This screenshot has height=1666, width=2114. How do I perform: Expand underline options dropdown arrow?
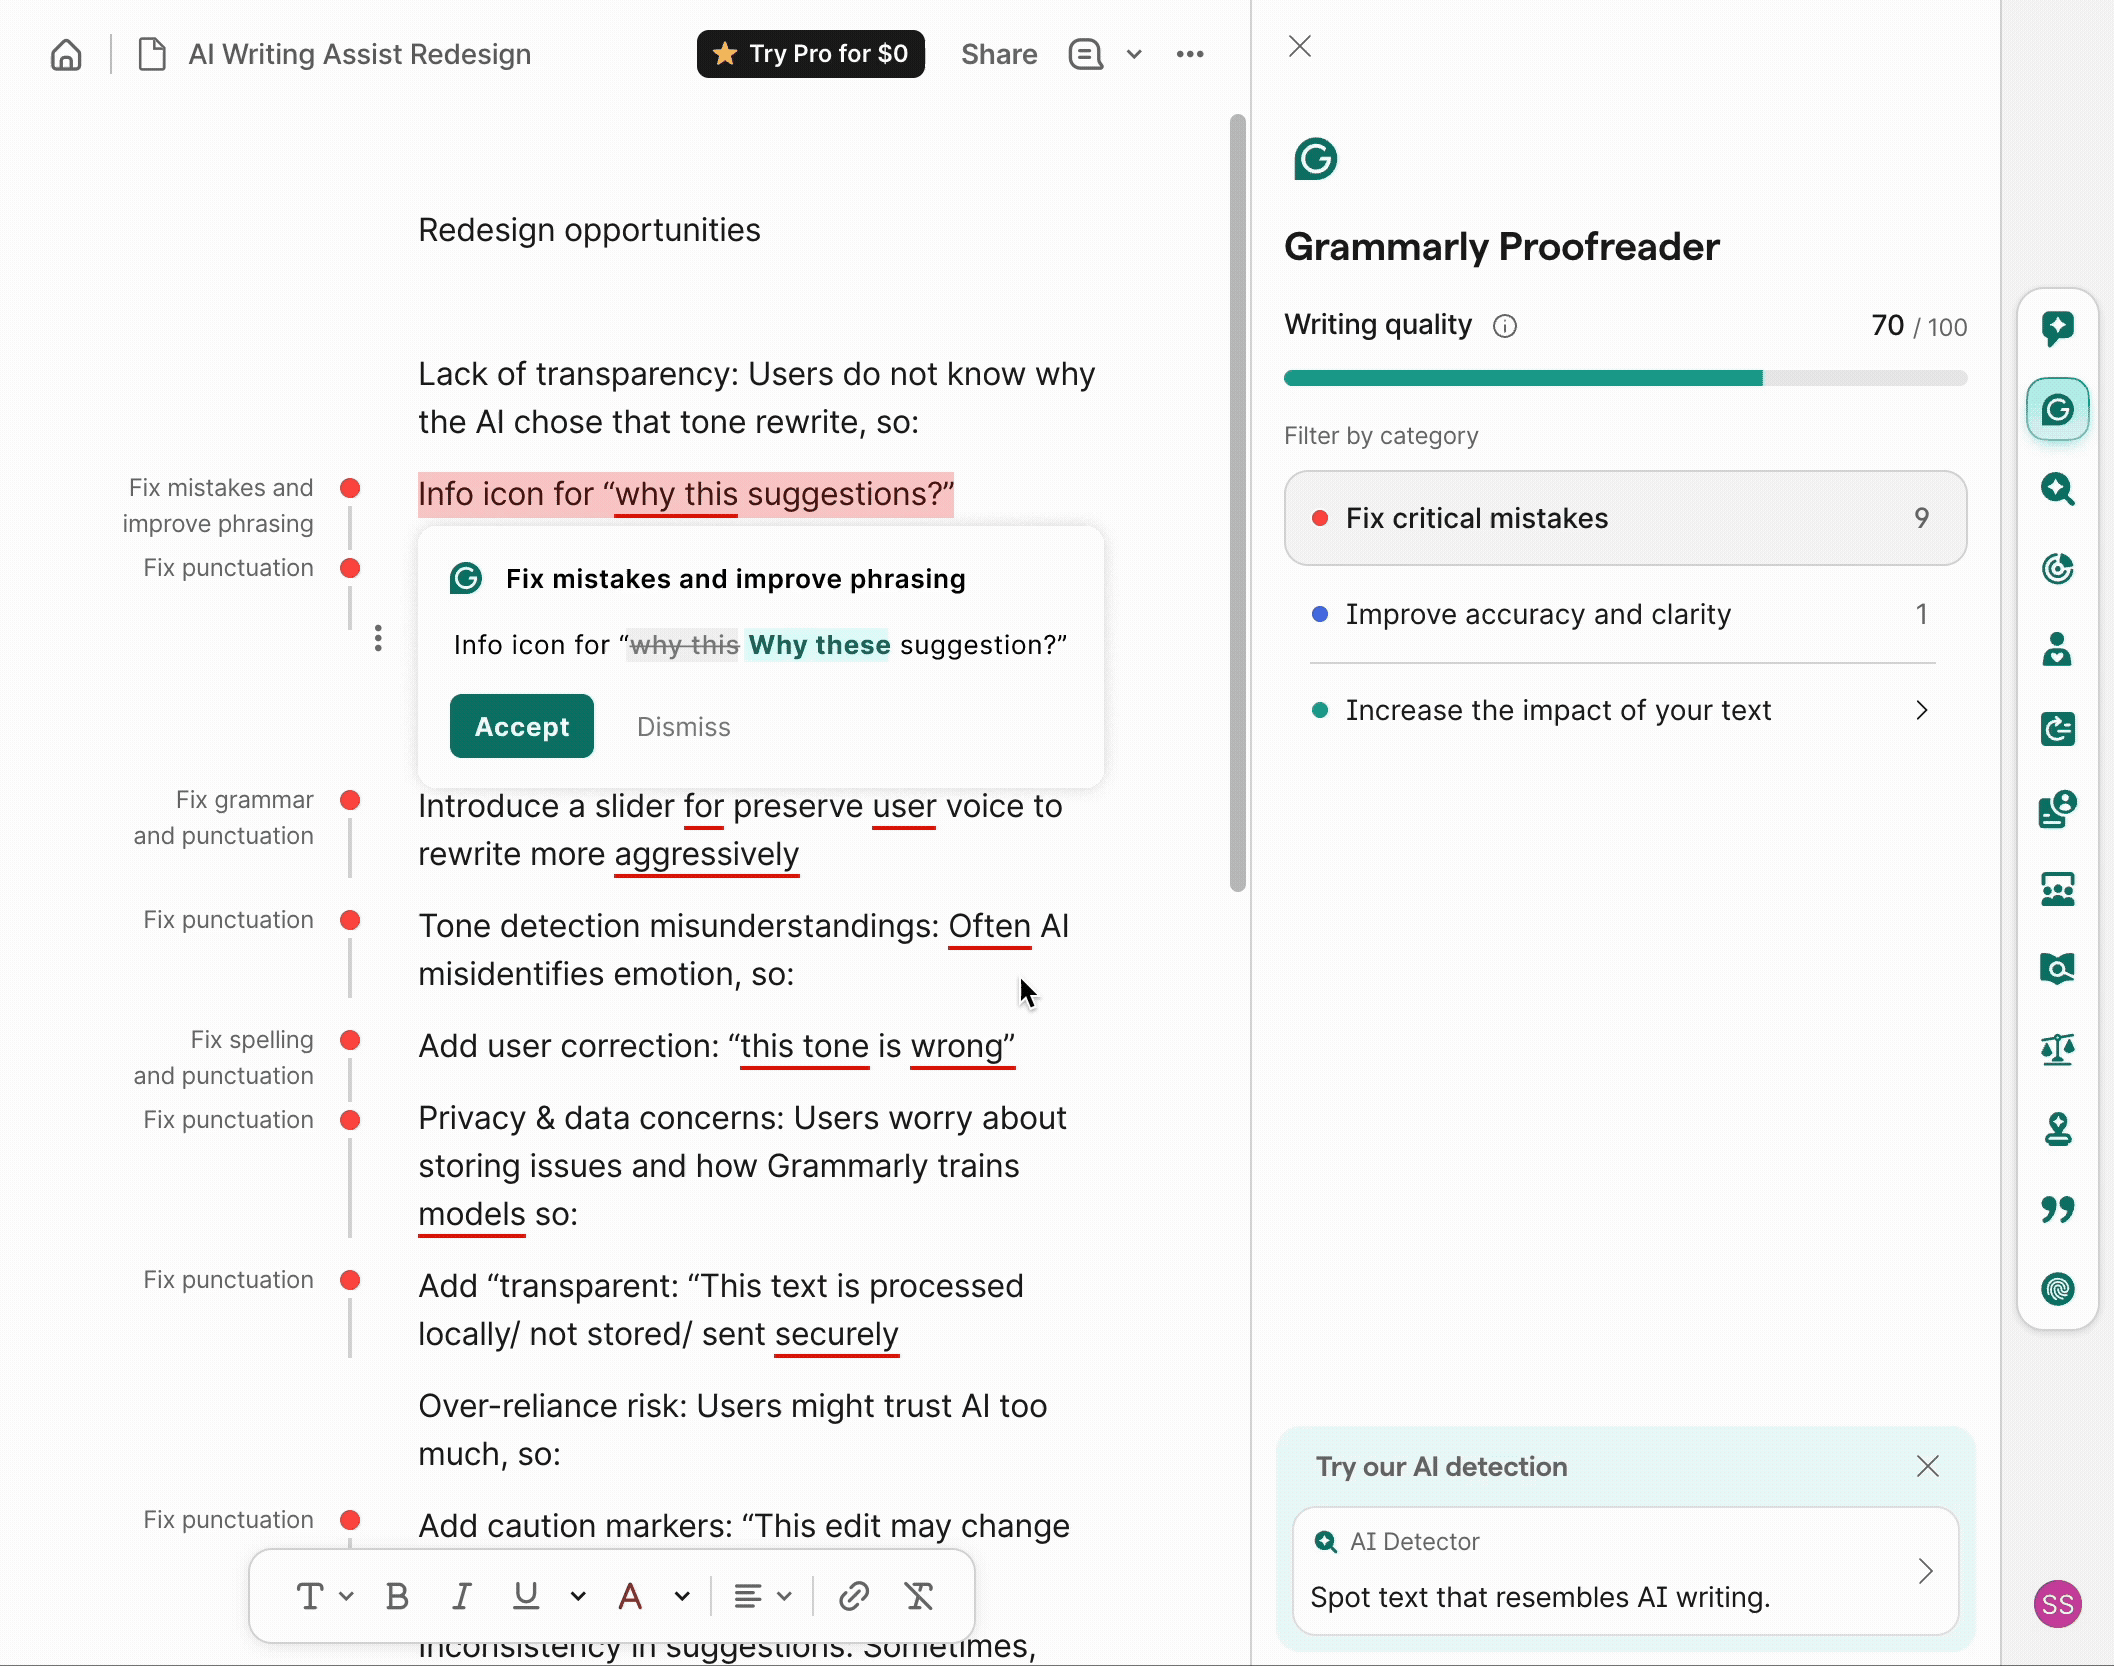[x=578, y=1596]
